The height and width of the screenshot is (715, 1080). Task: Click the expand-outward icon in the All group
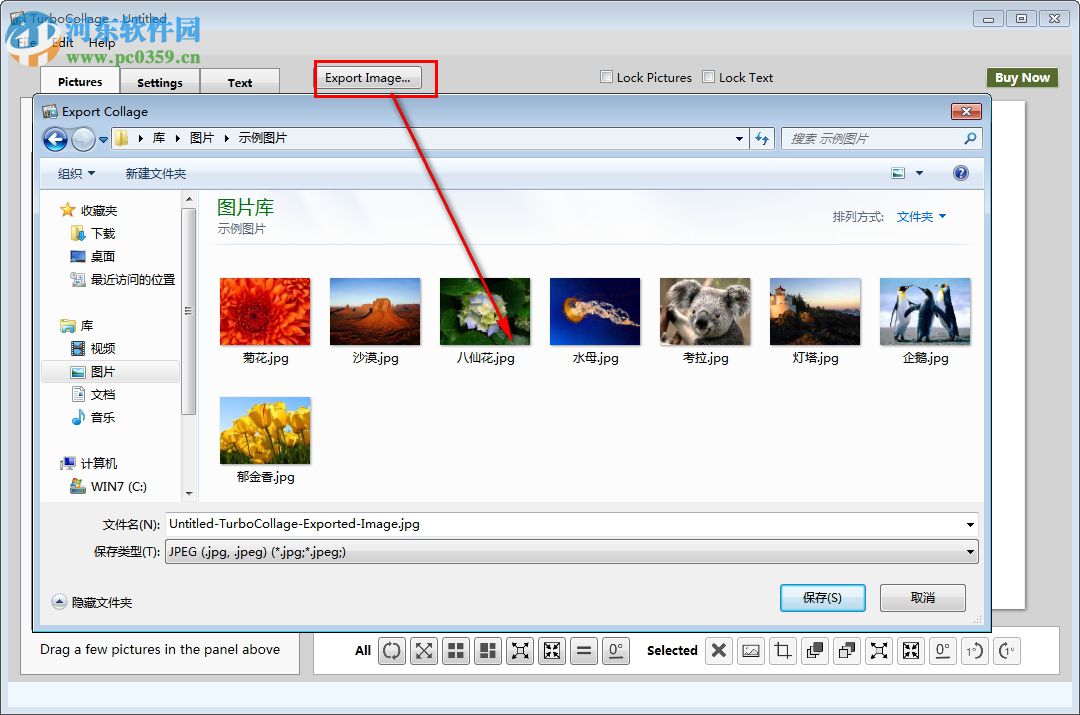tap(520, 650)
